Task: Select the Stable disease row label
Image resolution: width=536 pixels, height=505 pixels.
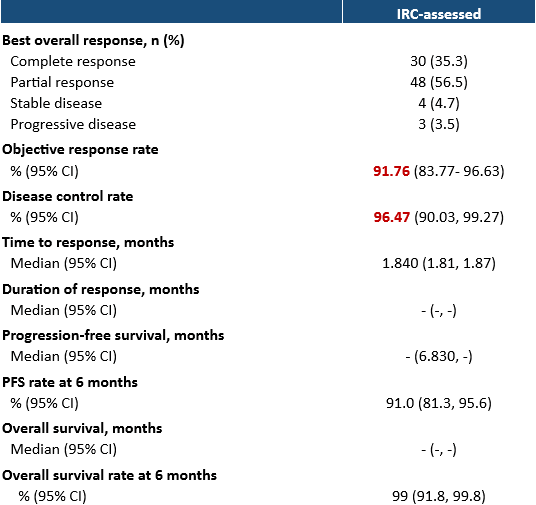Action: coord(56,103)
